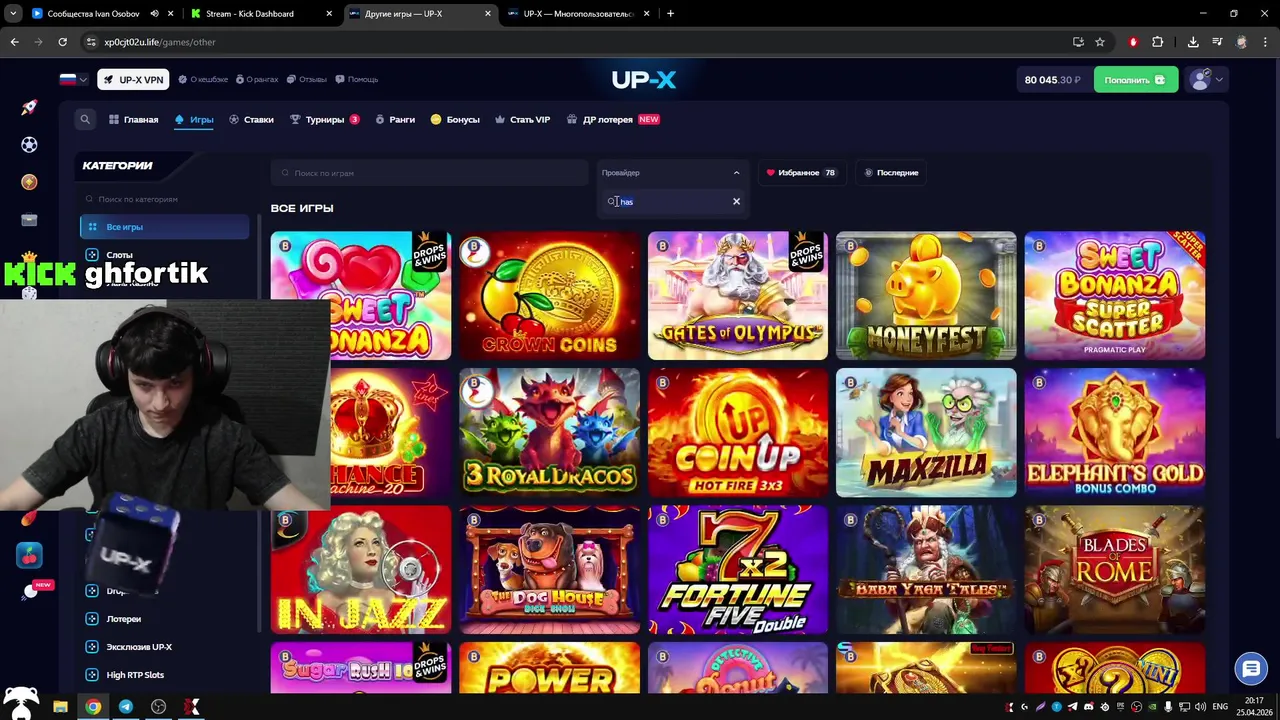This screenshot has width=1280, height=720.
Task: Click the sidebar icon with NEW badge
Action: [x=31, y=591]
